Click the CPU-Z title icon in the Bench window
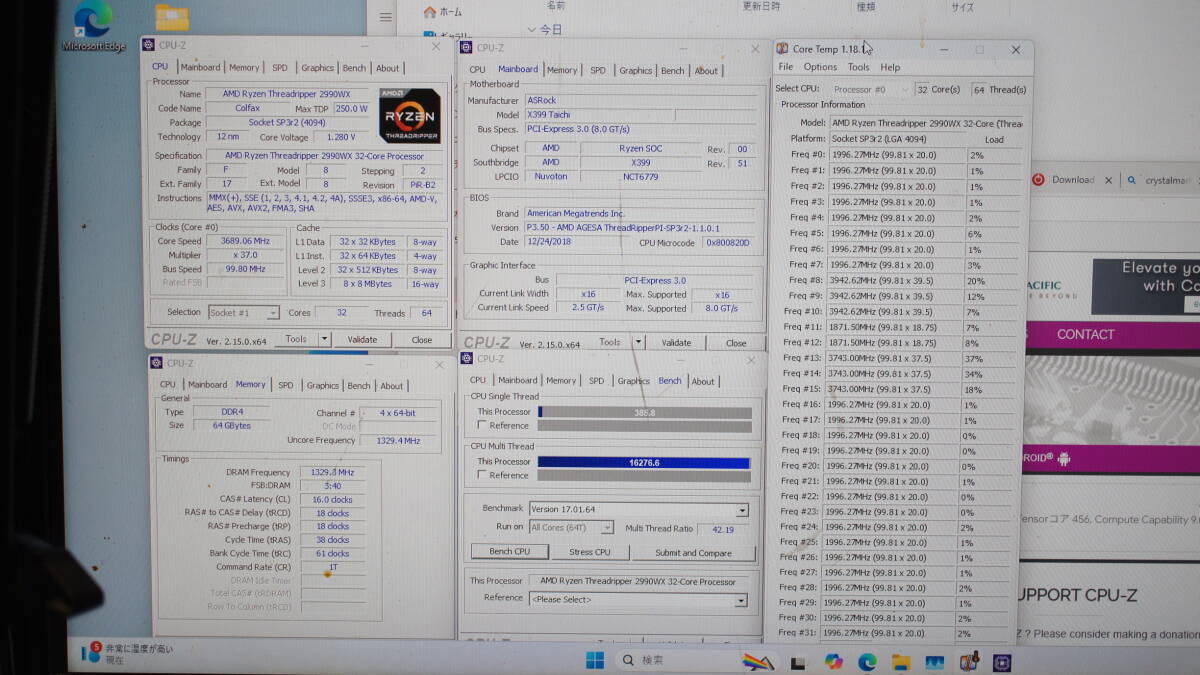This screenshot has width=1200, height=675. click(x=467, y=358)
